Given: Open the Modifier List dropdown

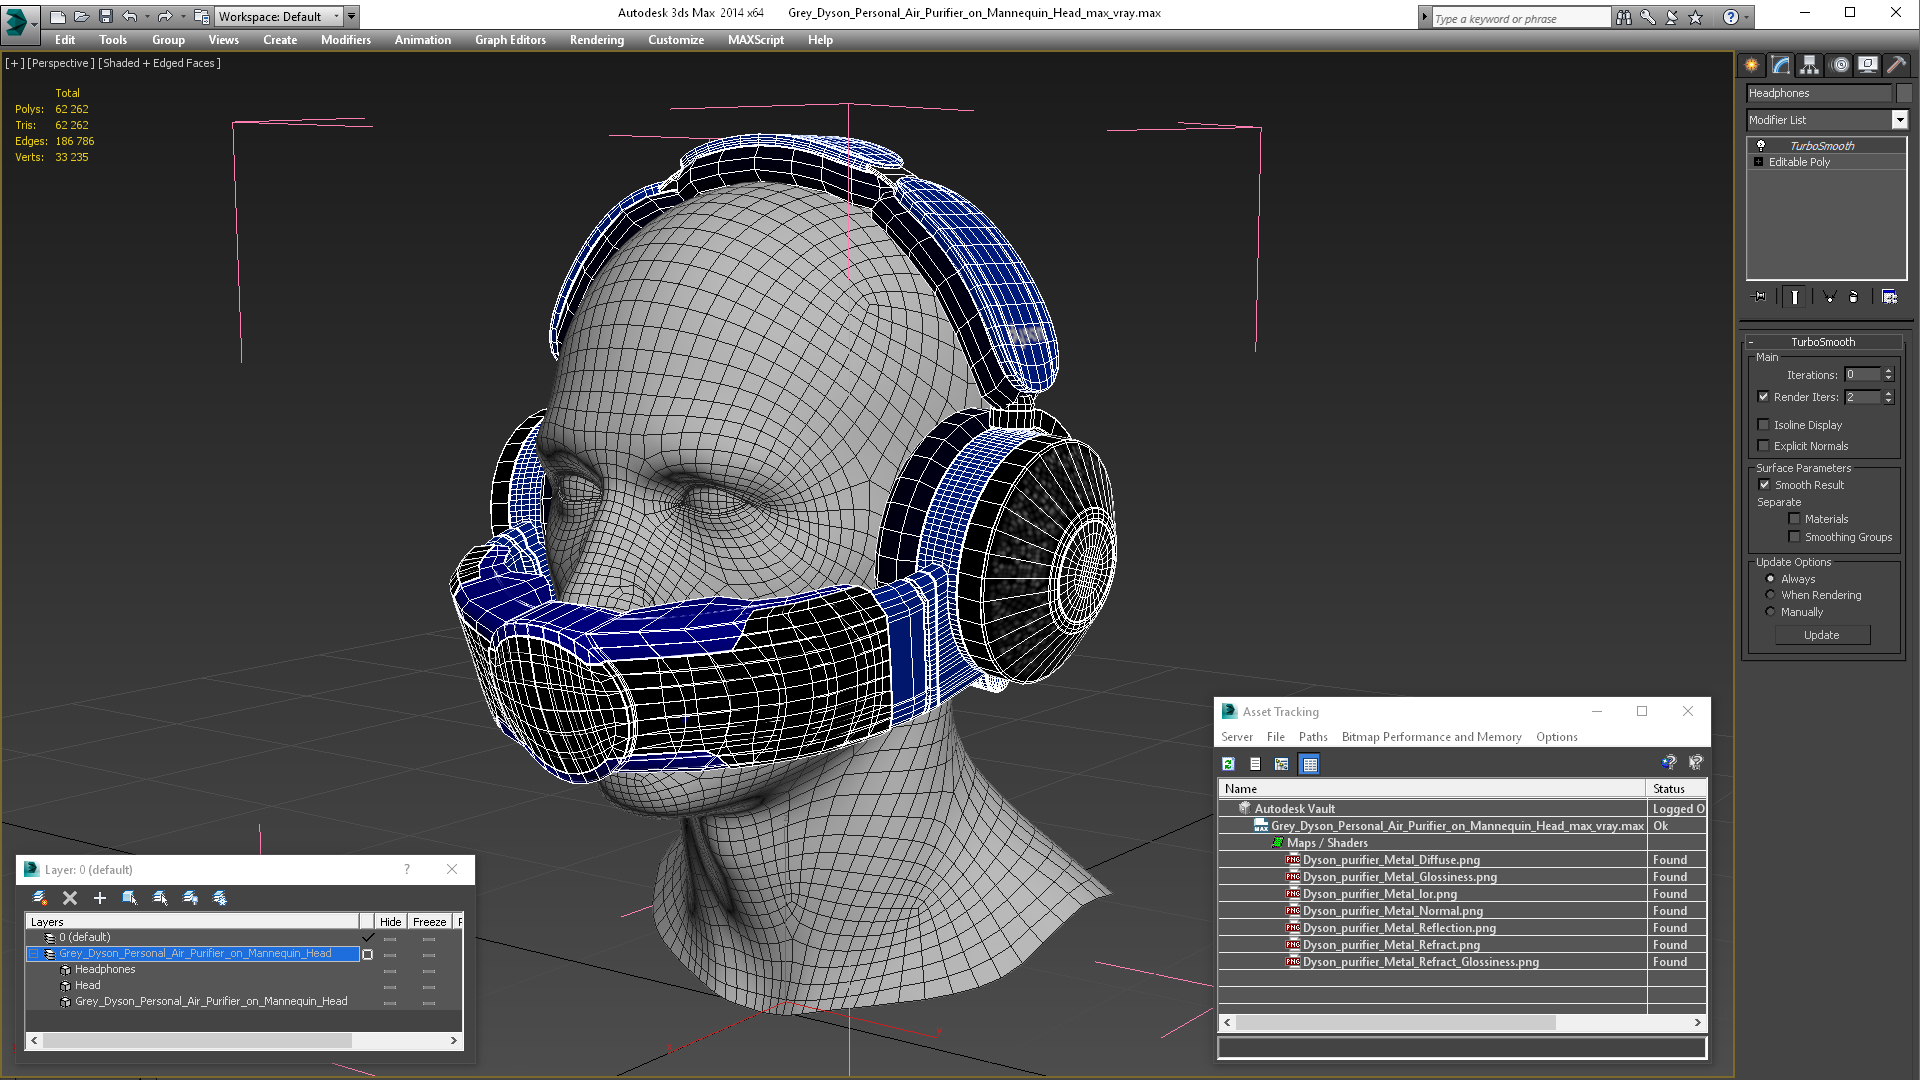Looking at the screenshot, I should tap(1899, 120).
